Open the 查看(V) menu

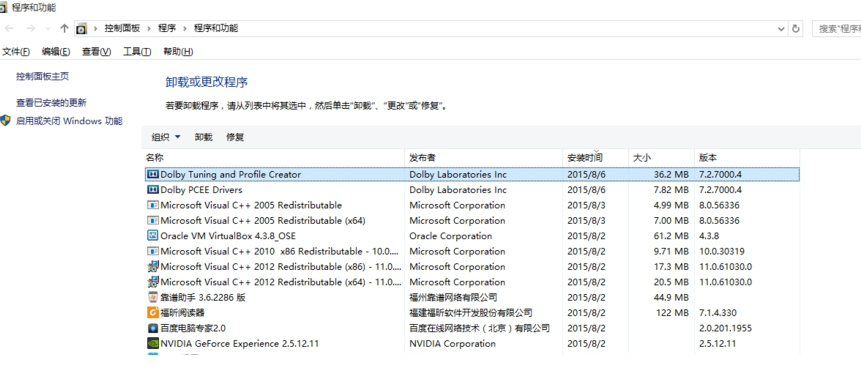tap(97, 52)
